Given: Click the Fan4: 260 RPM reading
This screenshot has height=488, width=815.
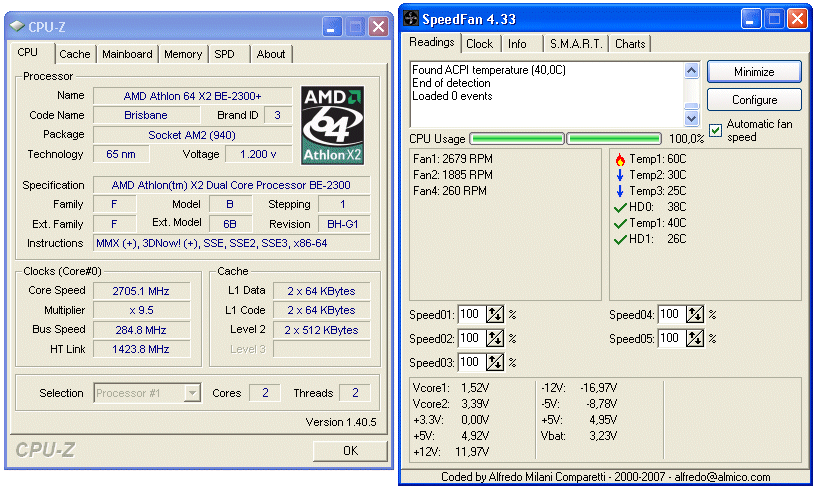Looking at the screenshot, I should click(450, 191).
